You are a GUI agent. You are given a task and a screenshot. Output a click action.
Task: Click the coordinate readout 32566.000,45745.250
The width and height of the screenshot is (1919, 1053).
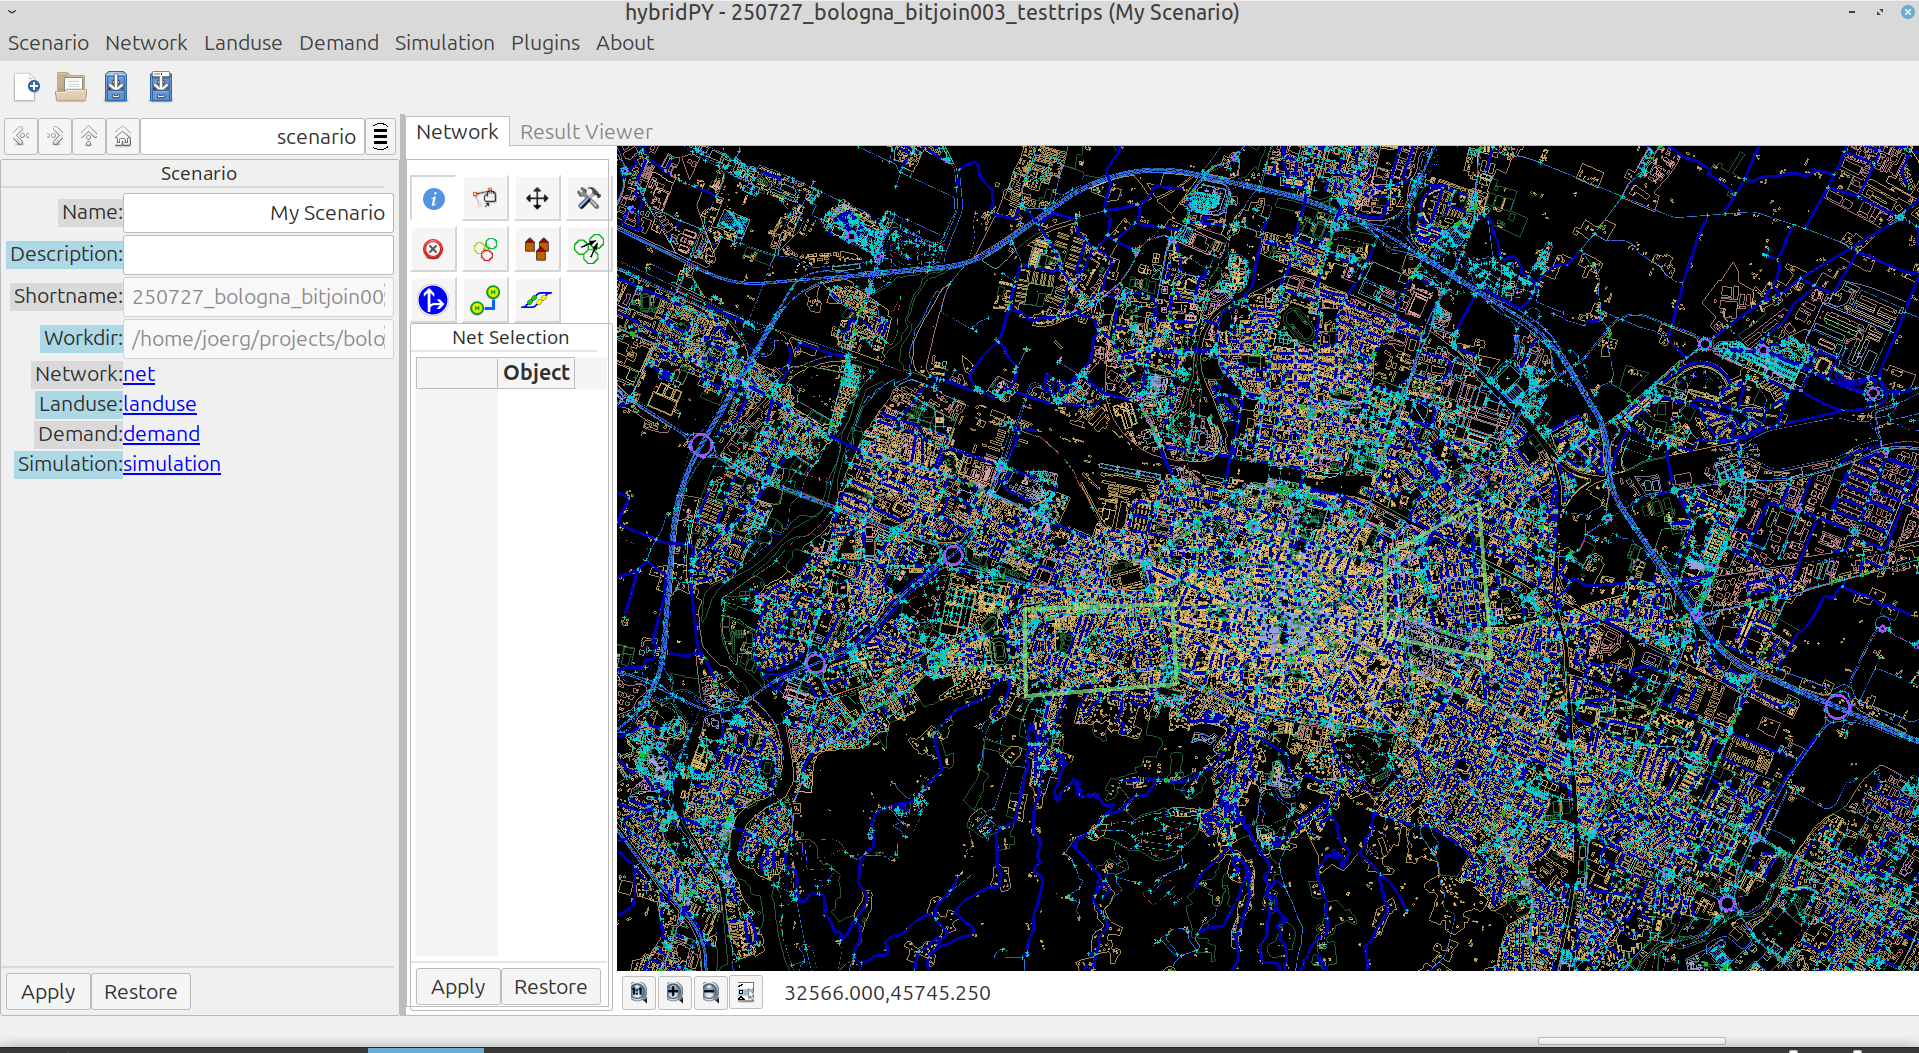point(887,993)
